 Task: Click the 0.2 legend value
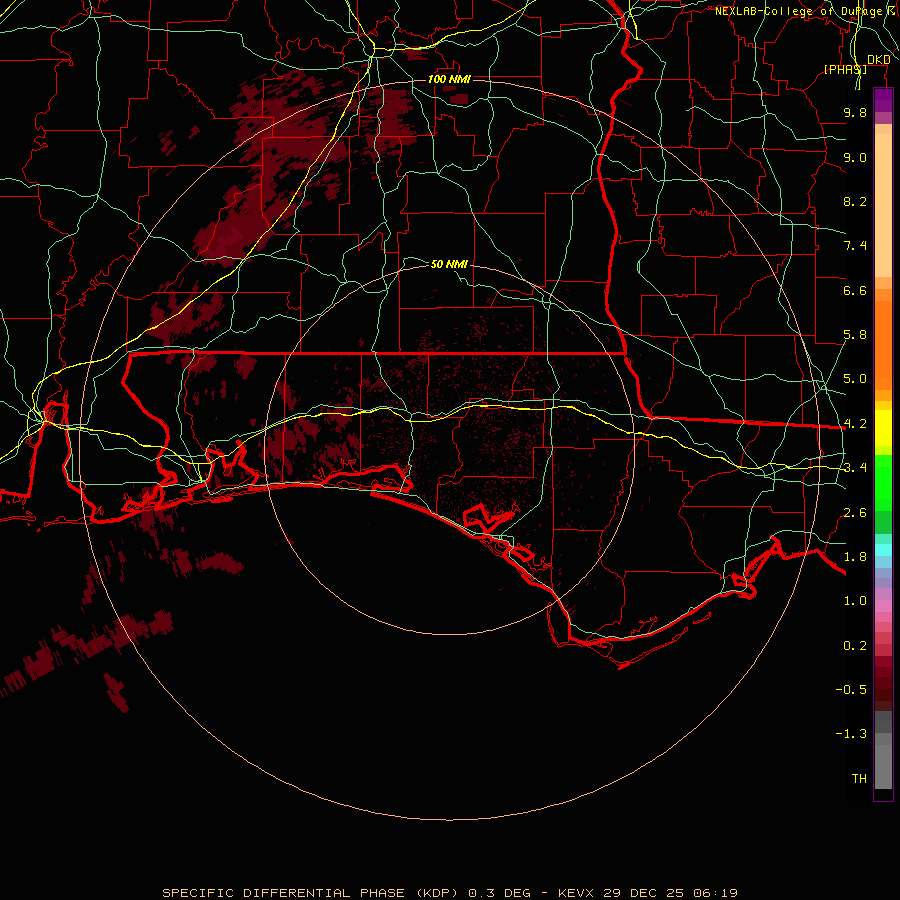click(x=855, y=646)
